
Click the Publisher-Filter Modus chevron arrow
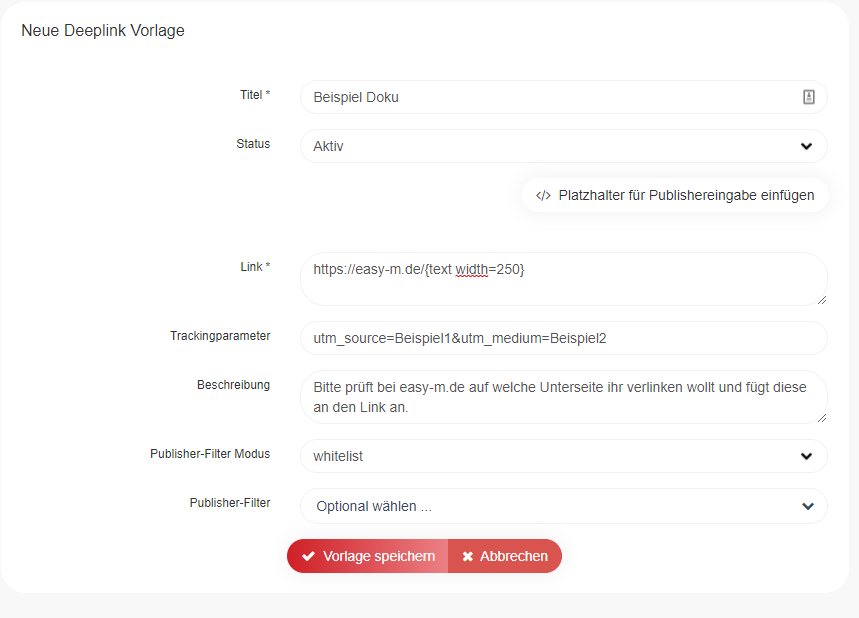[x=806, y=456]
